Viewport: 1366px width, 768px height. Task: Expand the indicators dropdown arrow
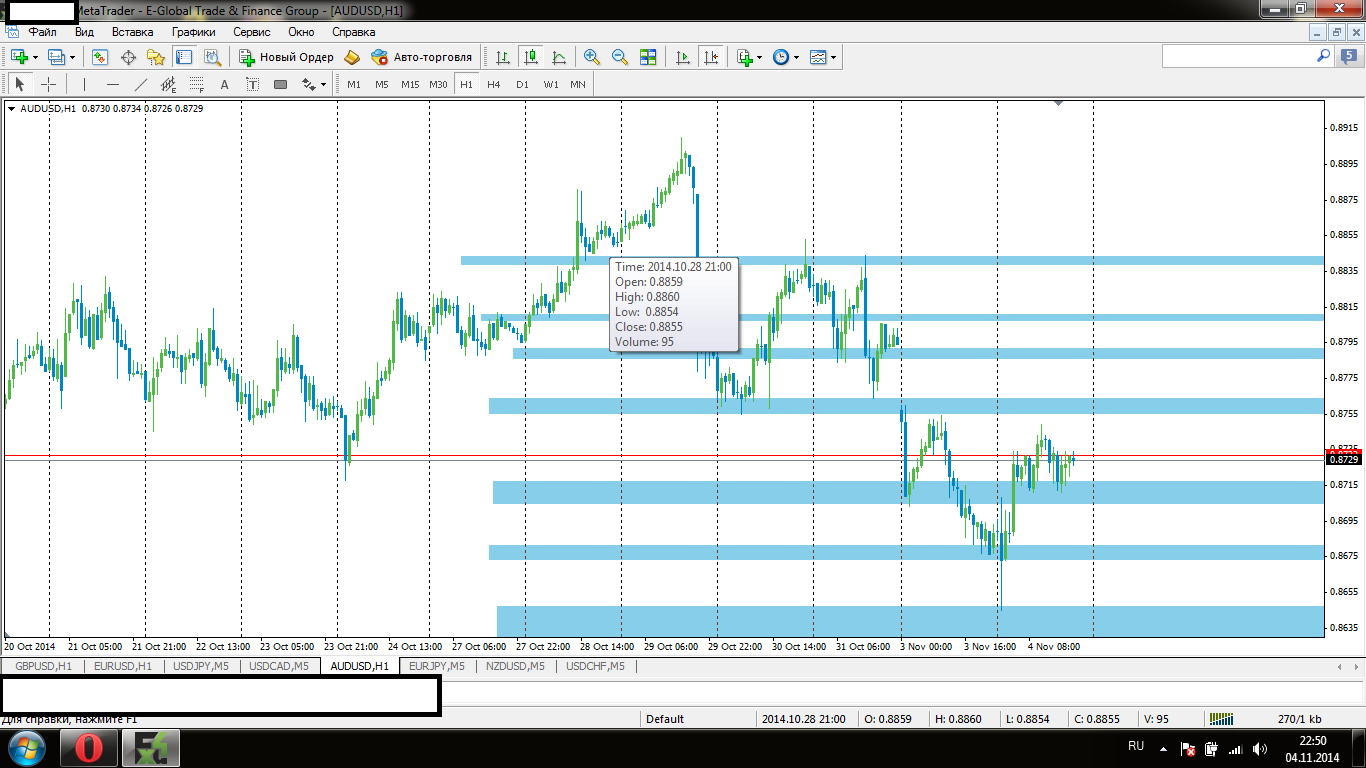[760, 57]
